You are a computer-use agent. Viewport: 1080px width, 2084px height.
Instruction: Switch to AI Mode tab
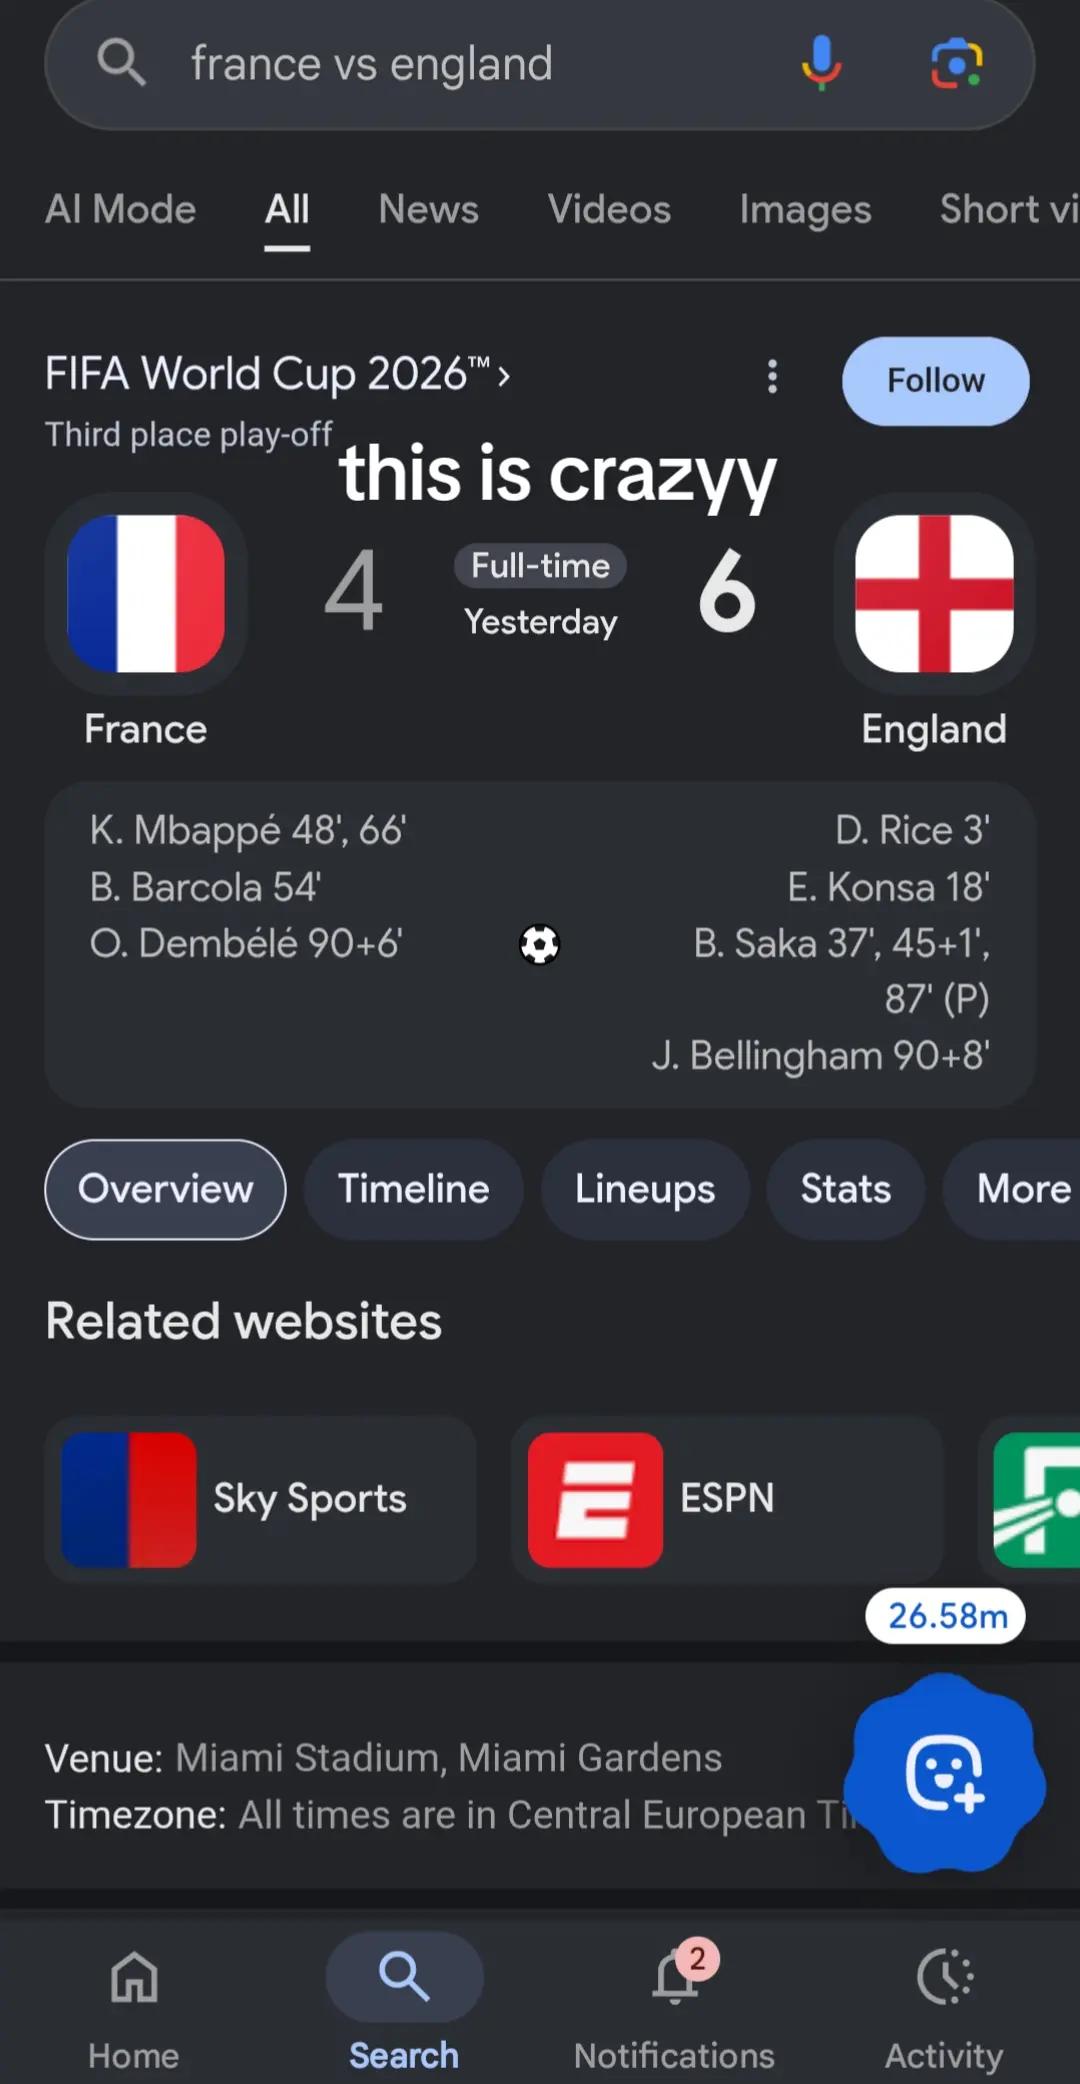120,209
